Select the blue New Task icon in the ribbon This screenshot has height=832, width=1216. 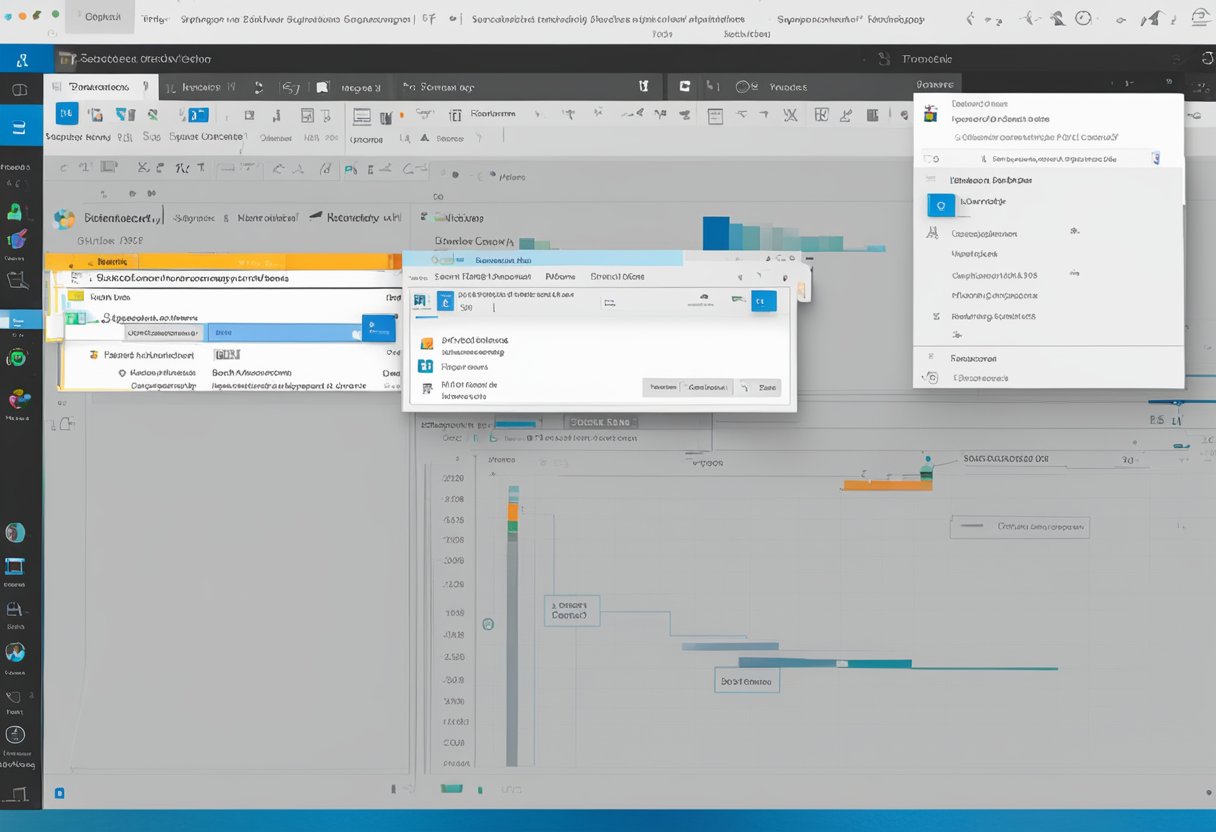pos(66,114)
